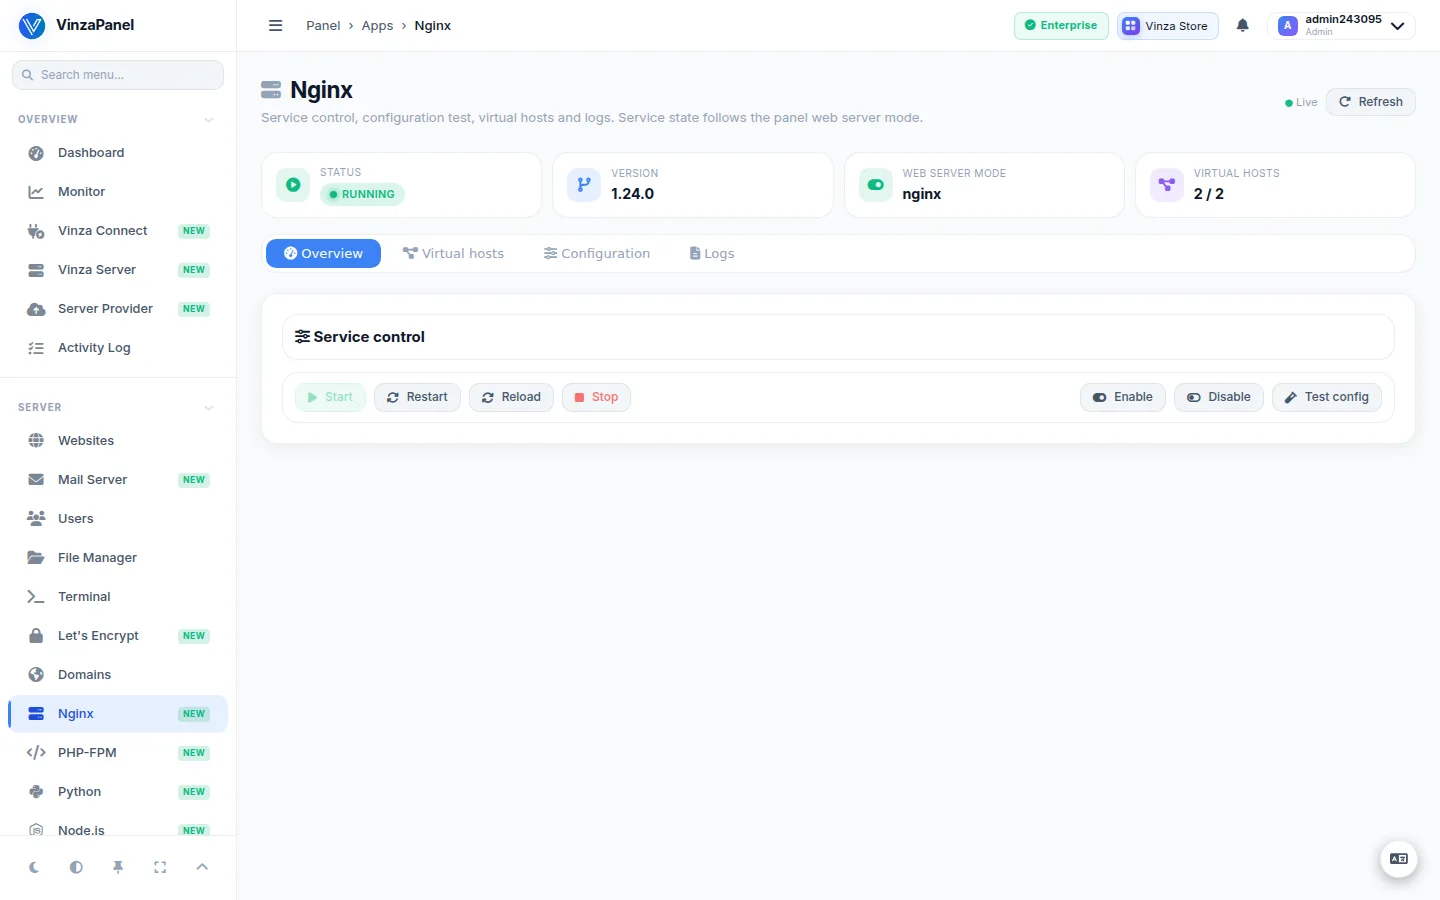
Task: Run Test config
Action: coord(1326,397)
